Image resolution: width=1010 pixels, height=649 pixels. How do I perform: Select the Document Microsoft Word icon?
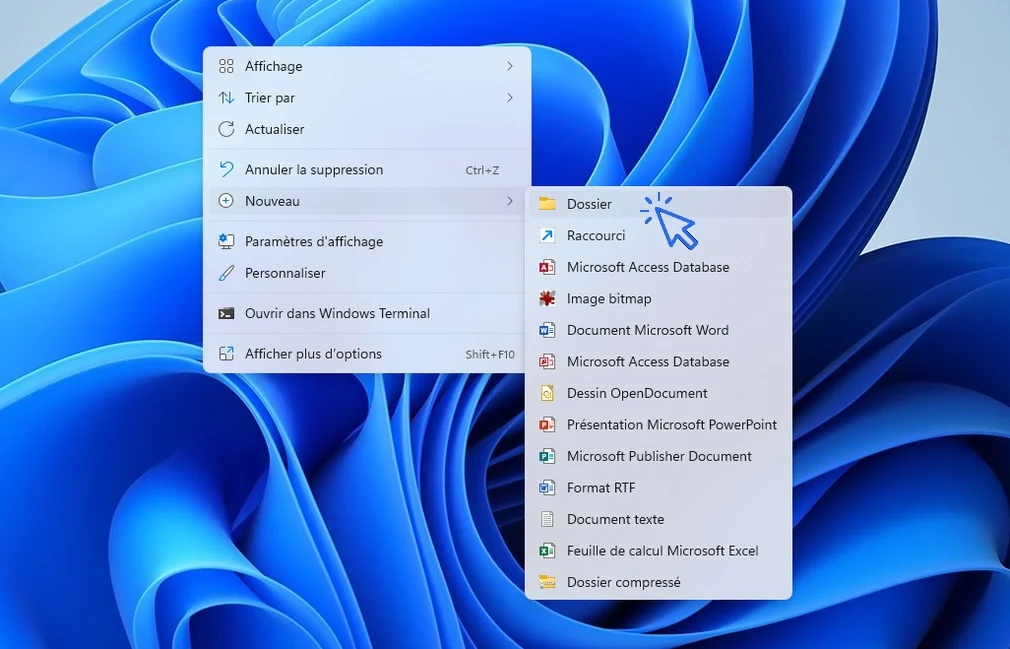coord(548,330)
